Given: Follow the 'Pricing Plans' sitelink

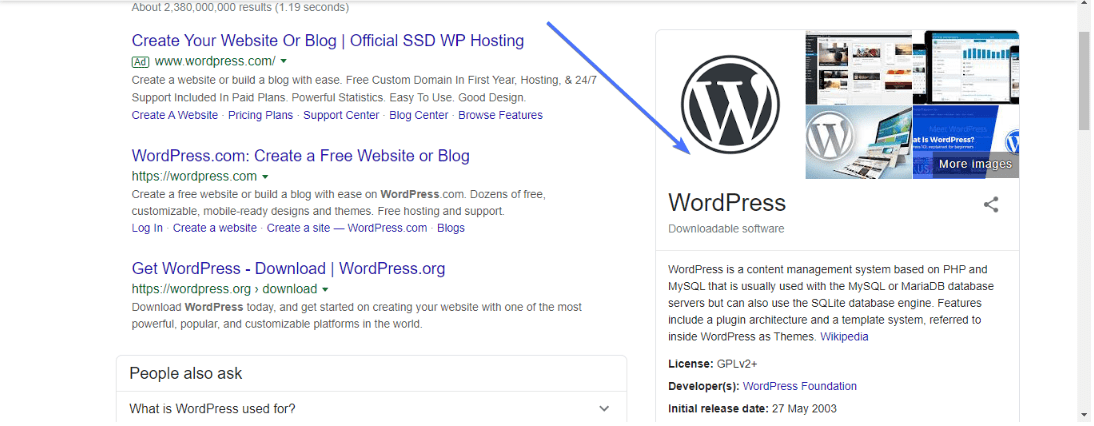Looking at the screenshot, I should [260, 115].
